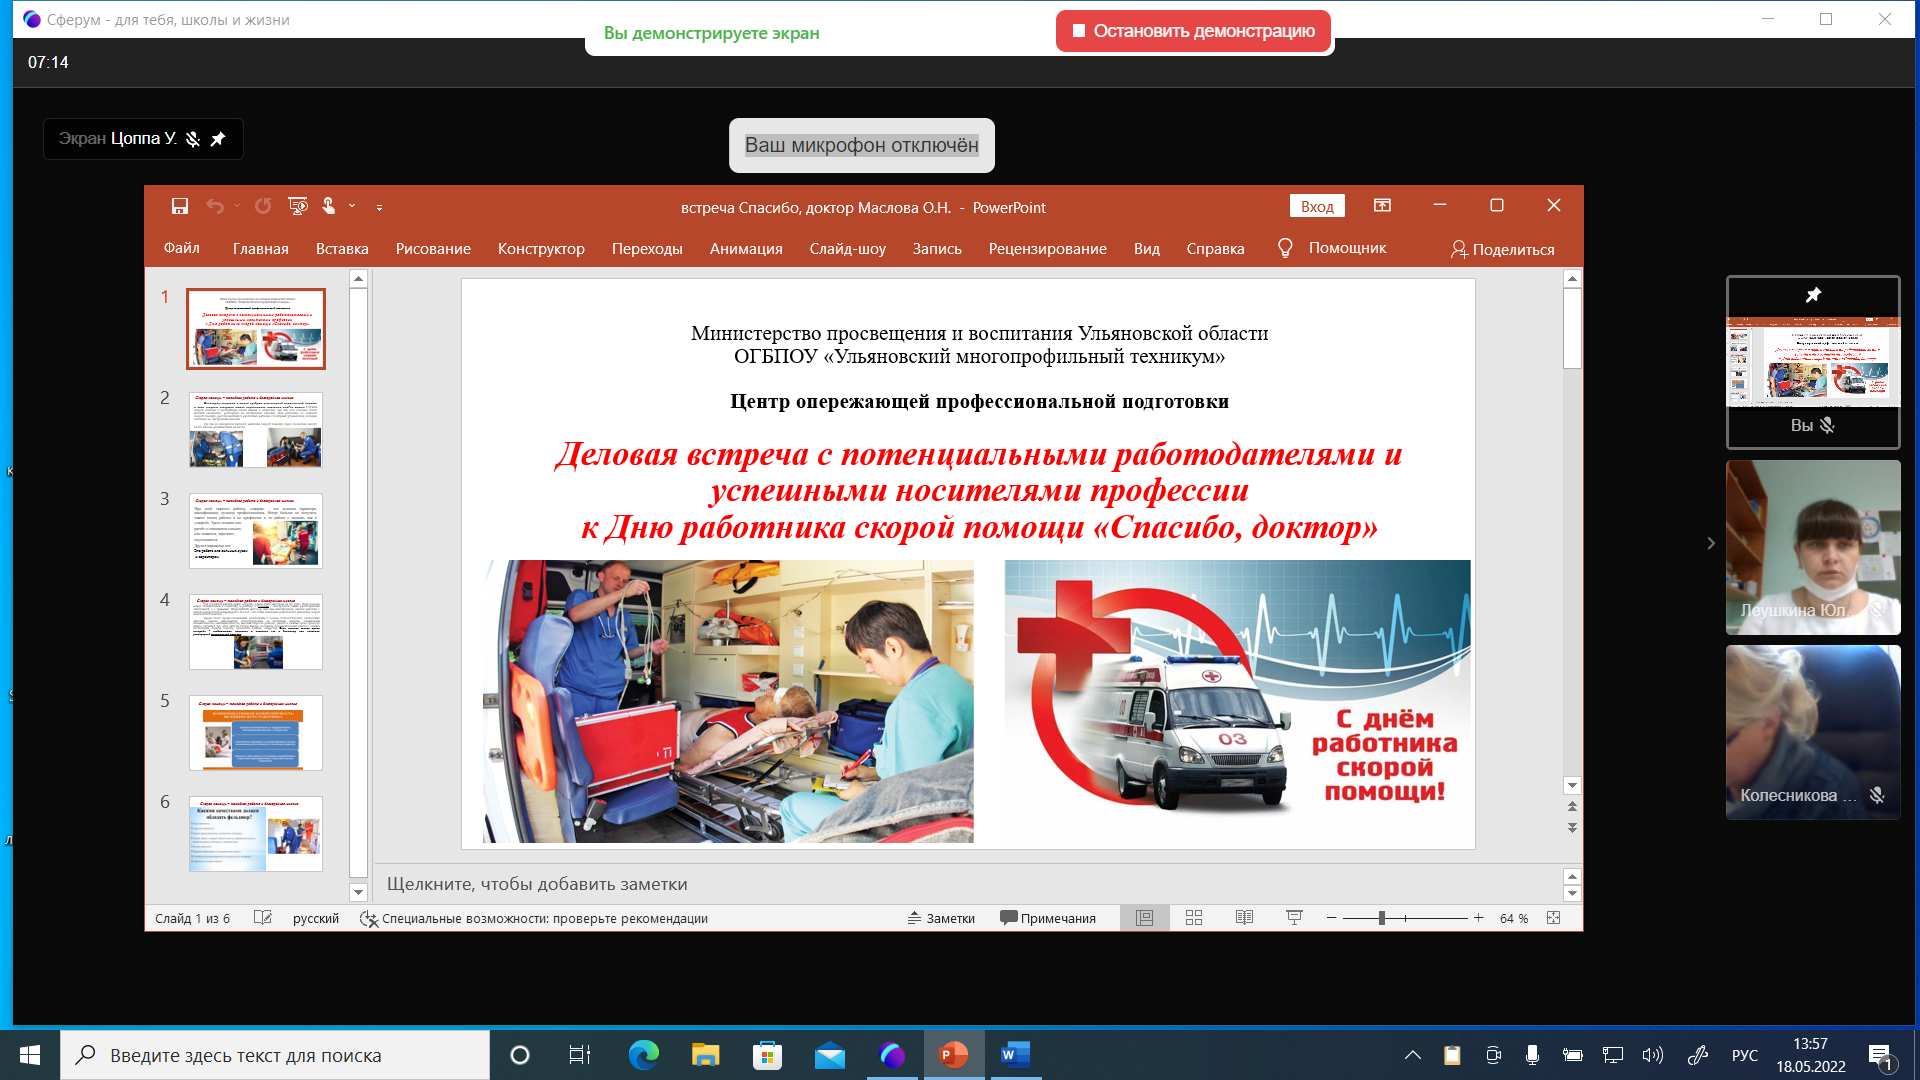Toggle the Notes pane (Заметки)
This screenshot has height=1080, width=1920.
941,918
